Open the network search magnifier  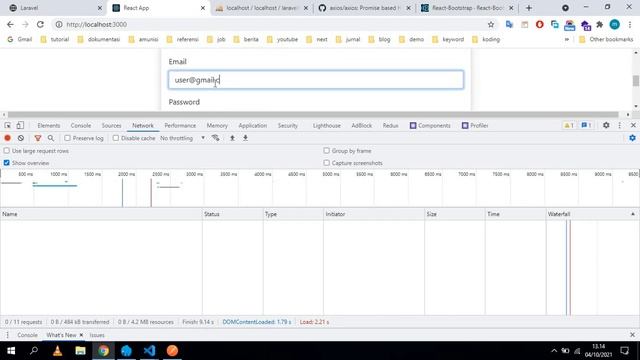(51, 138)
